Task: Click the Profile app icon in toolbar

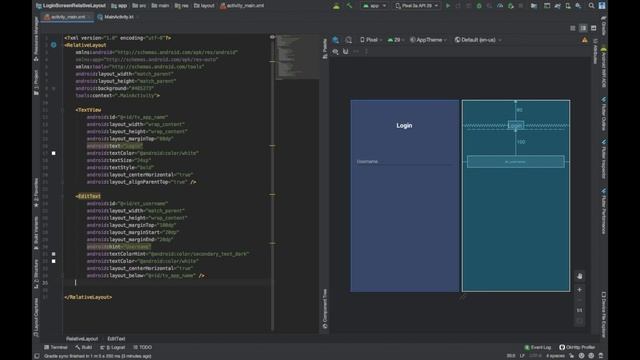Action: point(500,6)
